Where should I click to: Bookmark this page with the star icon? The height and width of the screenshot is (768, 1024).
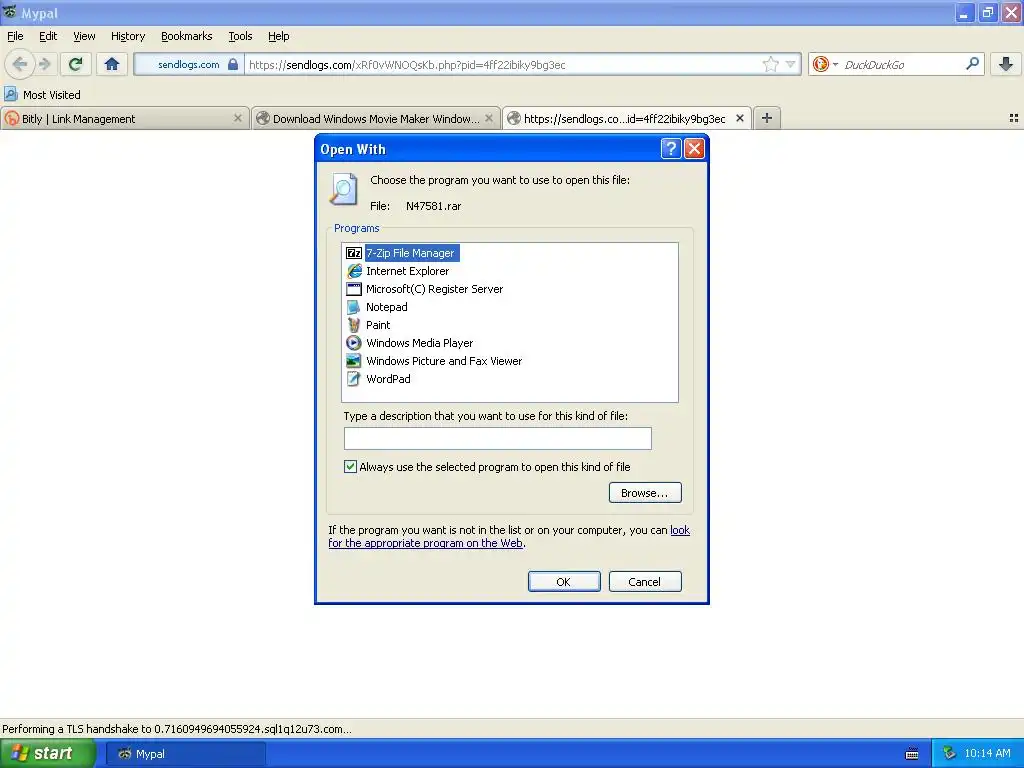[771, 64]
